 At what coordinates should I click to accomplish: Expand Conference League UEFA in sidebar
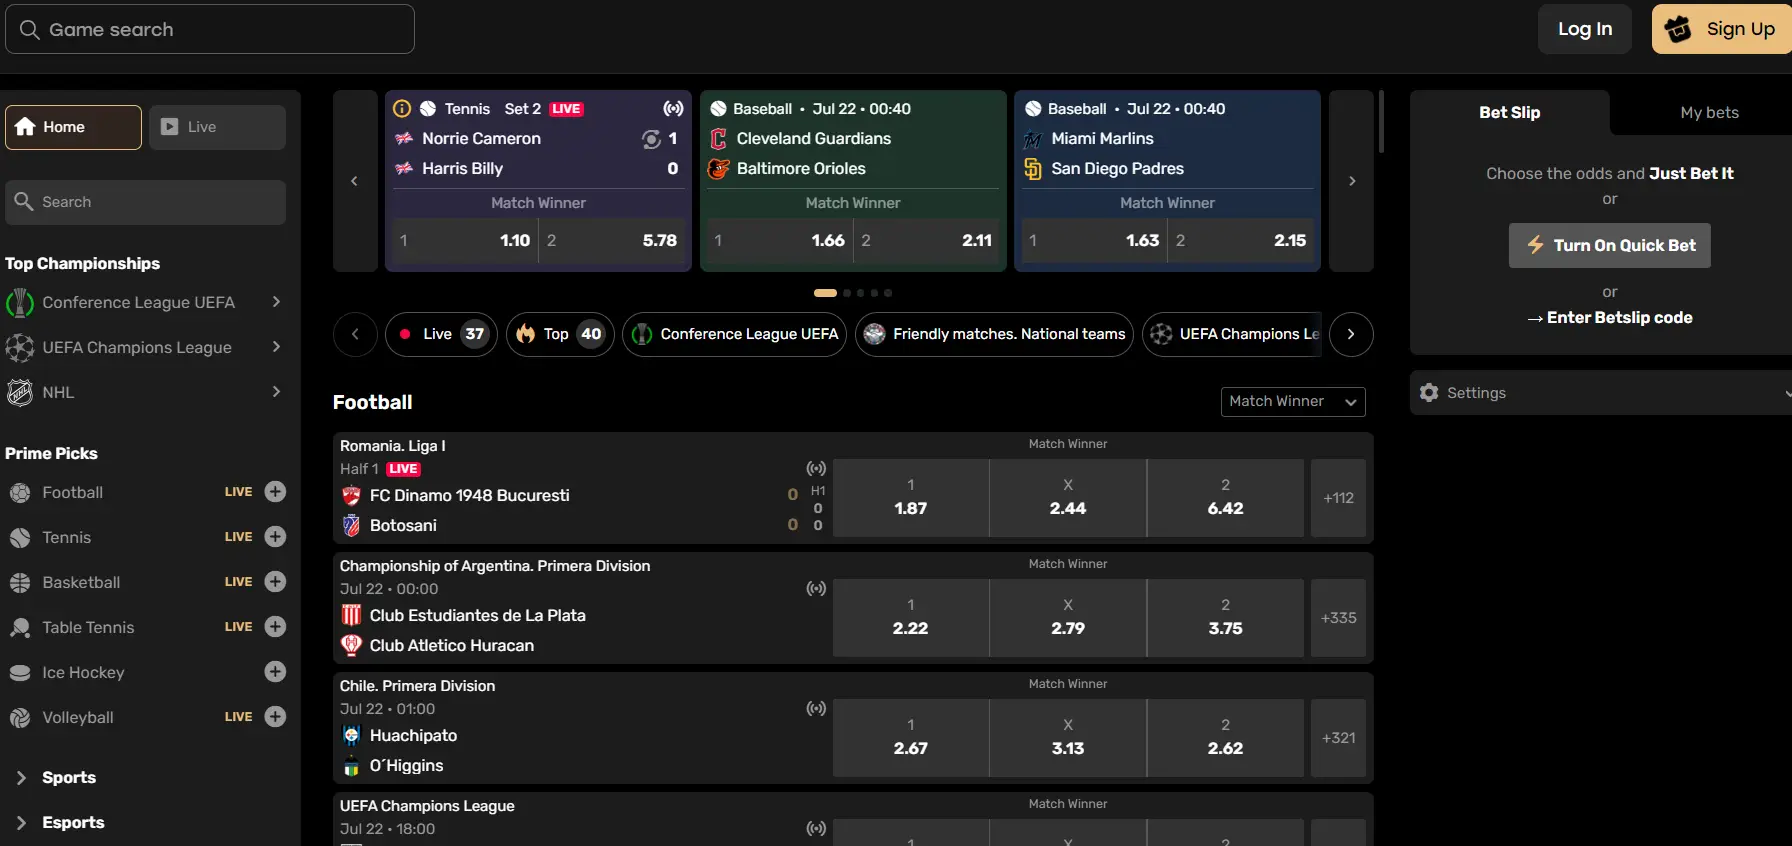[276, 302]
